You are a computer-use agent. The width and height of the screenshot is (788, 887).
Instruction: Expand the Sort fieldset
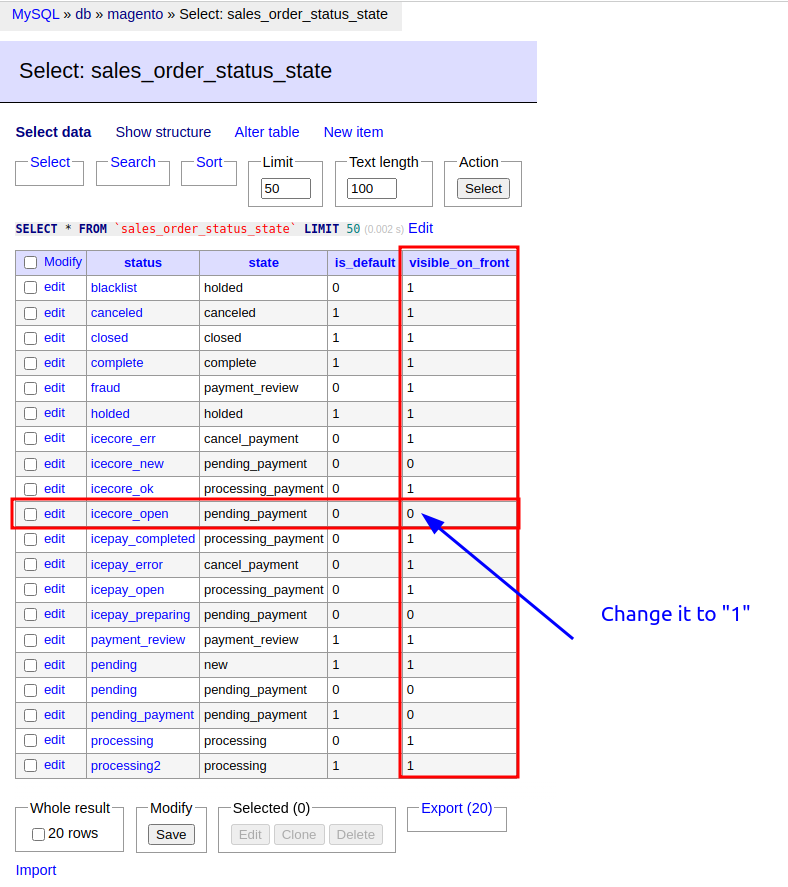[x=209, y=162]
